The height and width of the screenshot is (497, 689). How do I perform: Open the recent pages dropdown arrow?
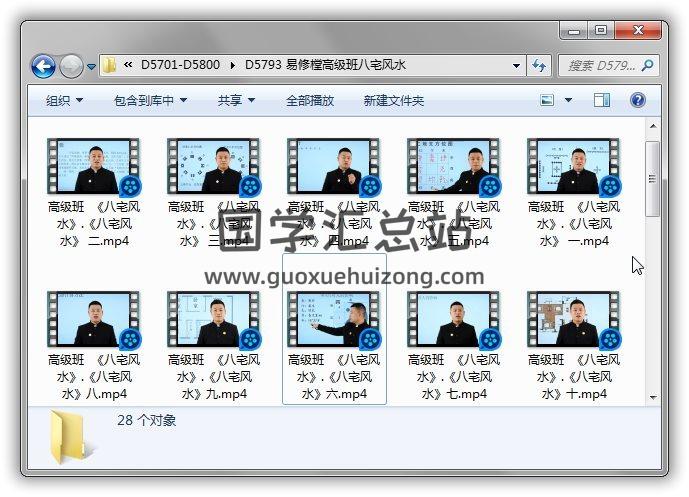click(91, 67)
